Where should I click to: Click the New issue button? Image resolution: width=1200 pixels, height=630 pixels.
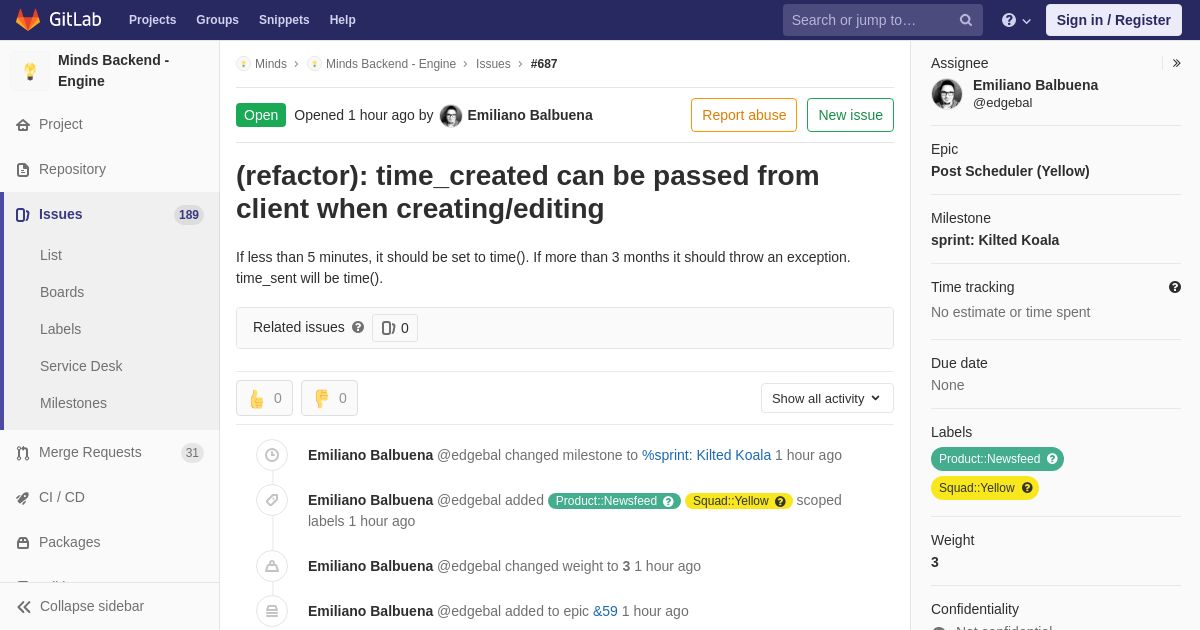pyautogui.click(x=850, y=115)
